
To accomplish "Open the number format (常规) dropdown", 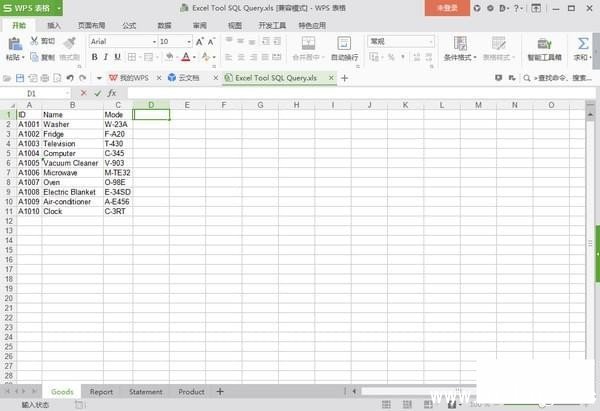I will tap(431, 41).
